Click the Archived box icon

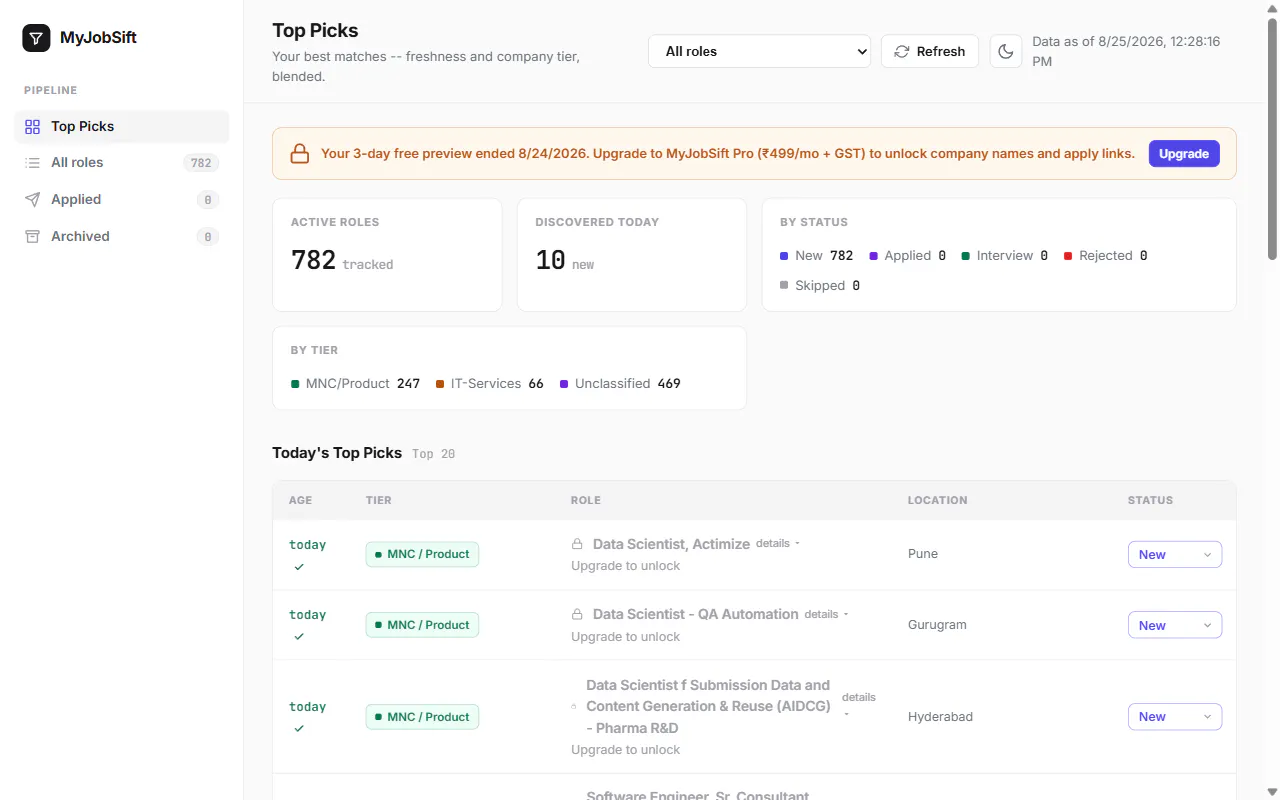pyautogui.click(x=33, y=236)
